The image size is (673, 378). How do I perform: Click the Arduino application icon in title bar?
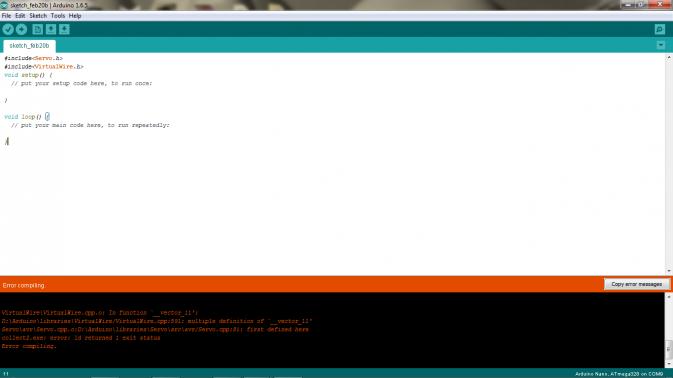pyautogui.click(x=4, y=5)
